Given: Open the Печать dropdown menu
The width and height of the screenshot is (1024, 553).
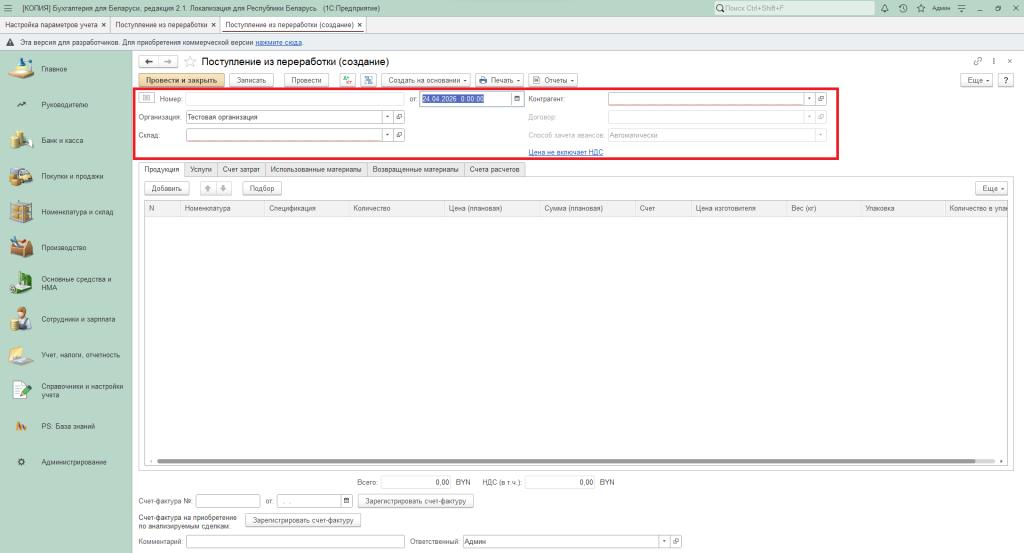Looking at the screenshot, I should click(499, 80).
